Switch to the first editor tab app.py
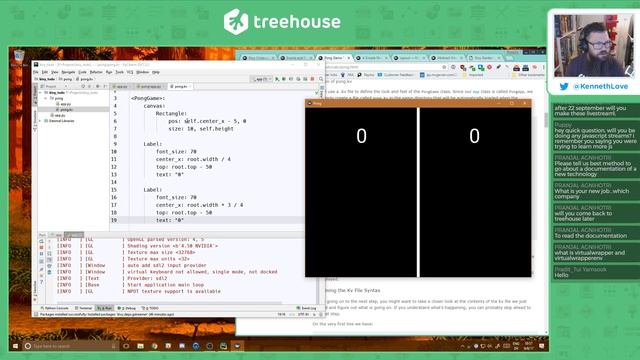The height and width of the screenshot is (360, 640). 122,87
